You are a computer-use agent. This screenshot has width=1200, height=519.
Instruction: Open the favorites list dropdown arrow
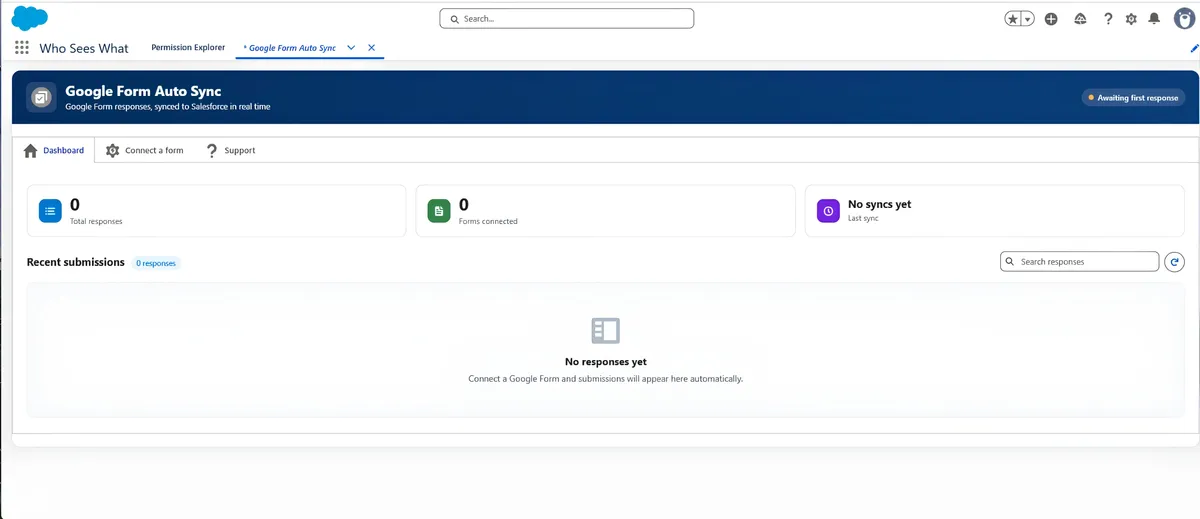1028,19
